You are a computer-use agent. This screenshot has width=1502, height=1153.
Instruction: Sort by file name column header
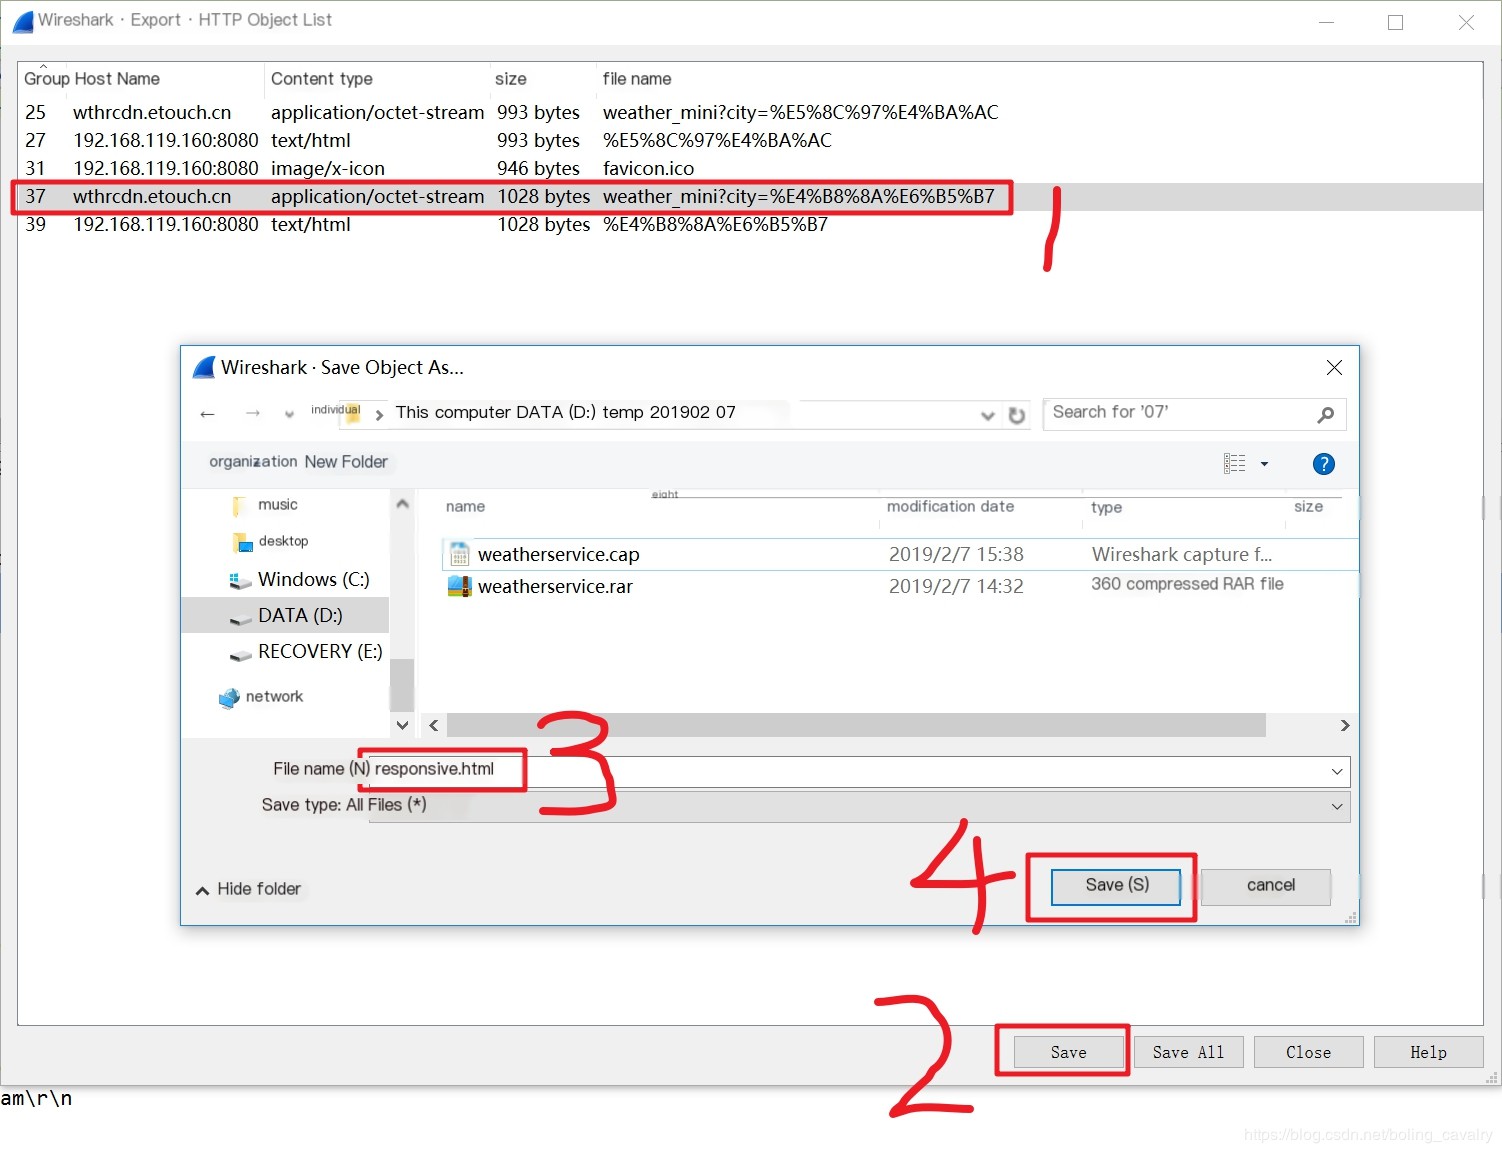click(636, 79)
